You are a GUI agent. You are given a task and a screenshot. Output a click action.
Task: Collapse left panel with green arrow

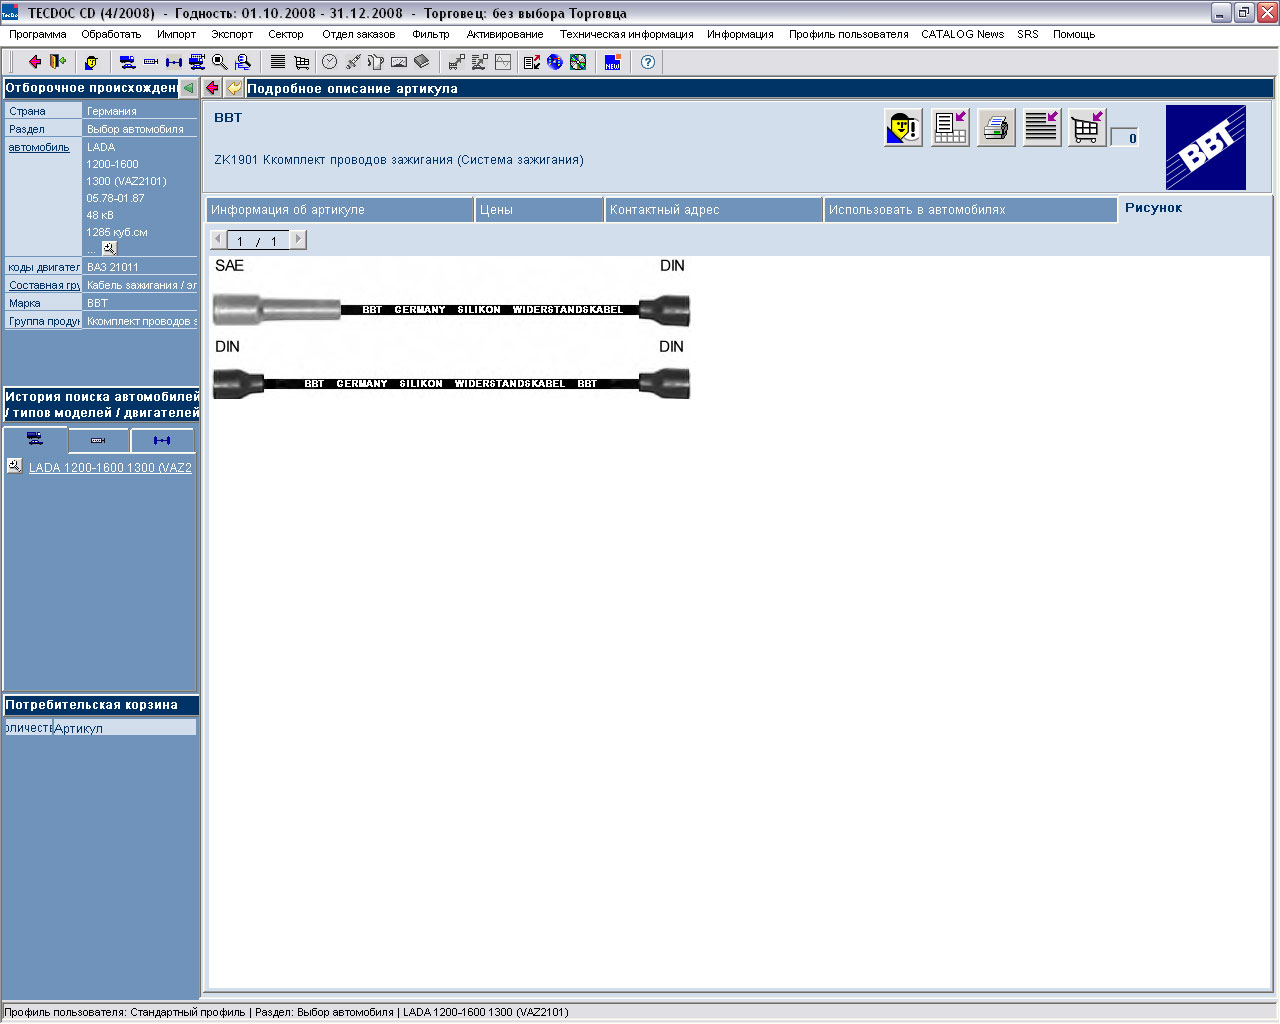[x=188, y=88]
